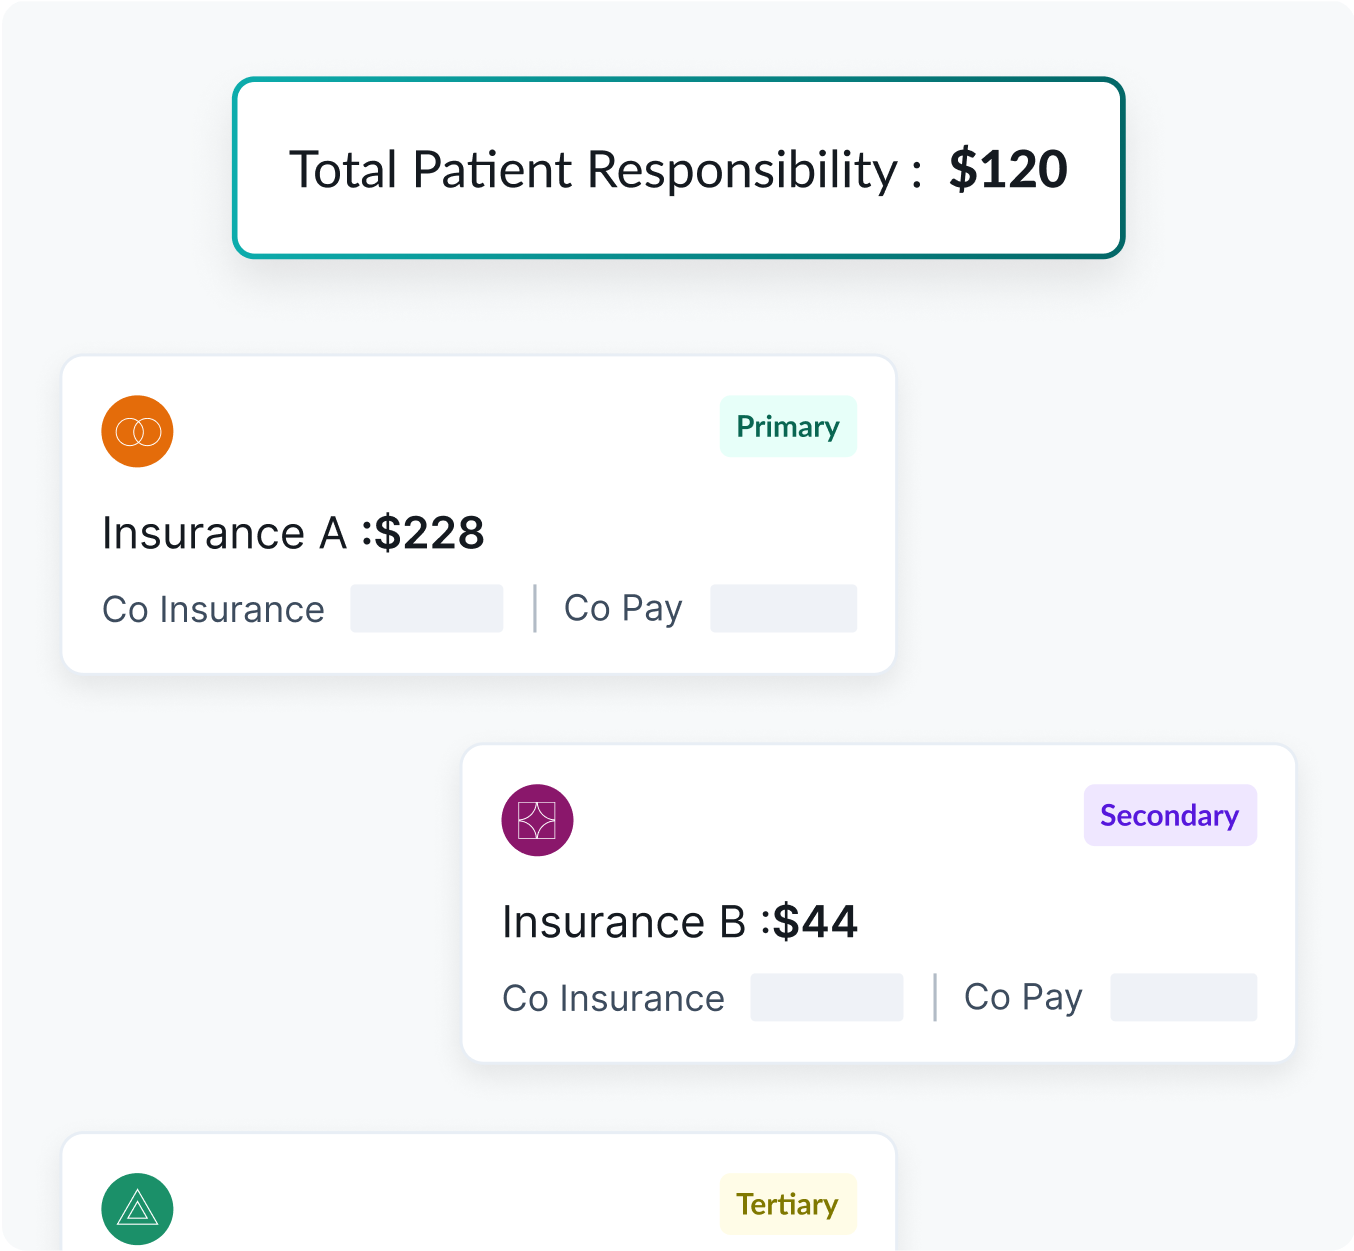This screenshot has width=1354, height=1251.
Task: Open the tertiary insurance card
Action: coord(479,1192)
